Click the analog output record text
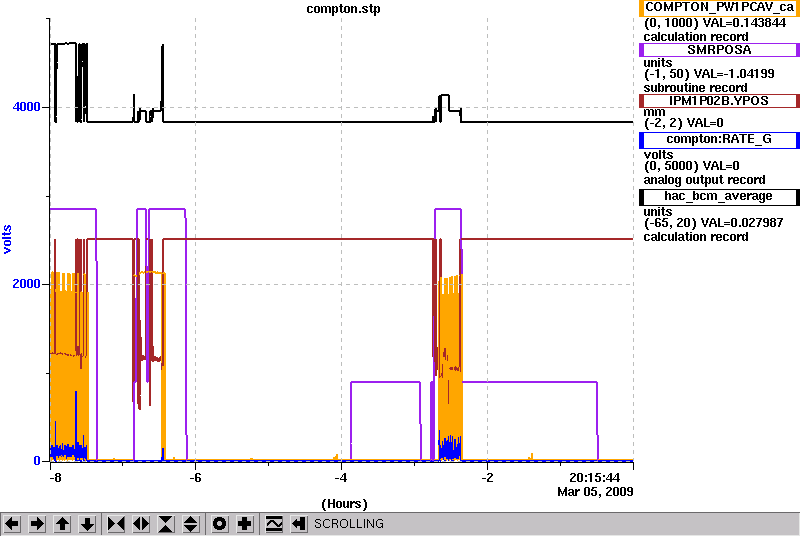800x536 pixels. coord(705,180)
